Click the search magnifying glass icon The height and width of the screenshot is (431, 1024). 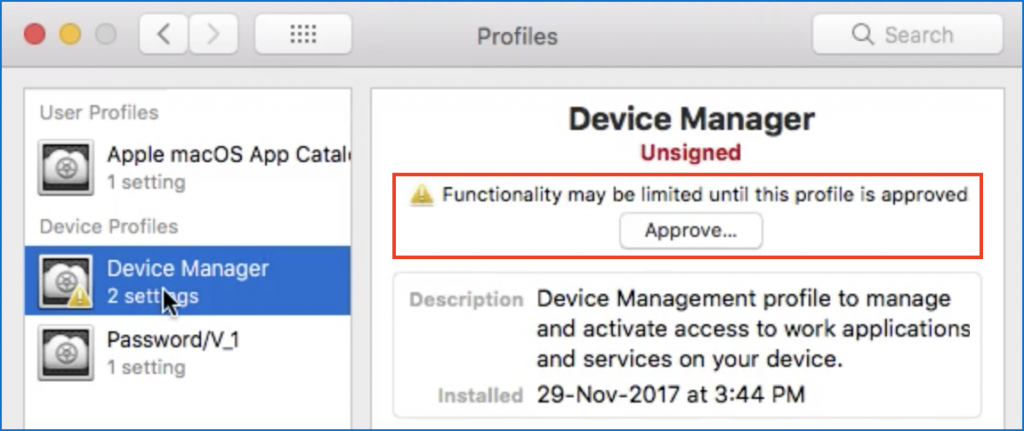[862, 35]
